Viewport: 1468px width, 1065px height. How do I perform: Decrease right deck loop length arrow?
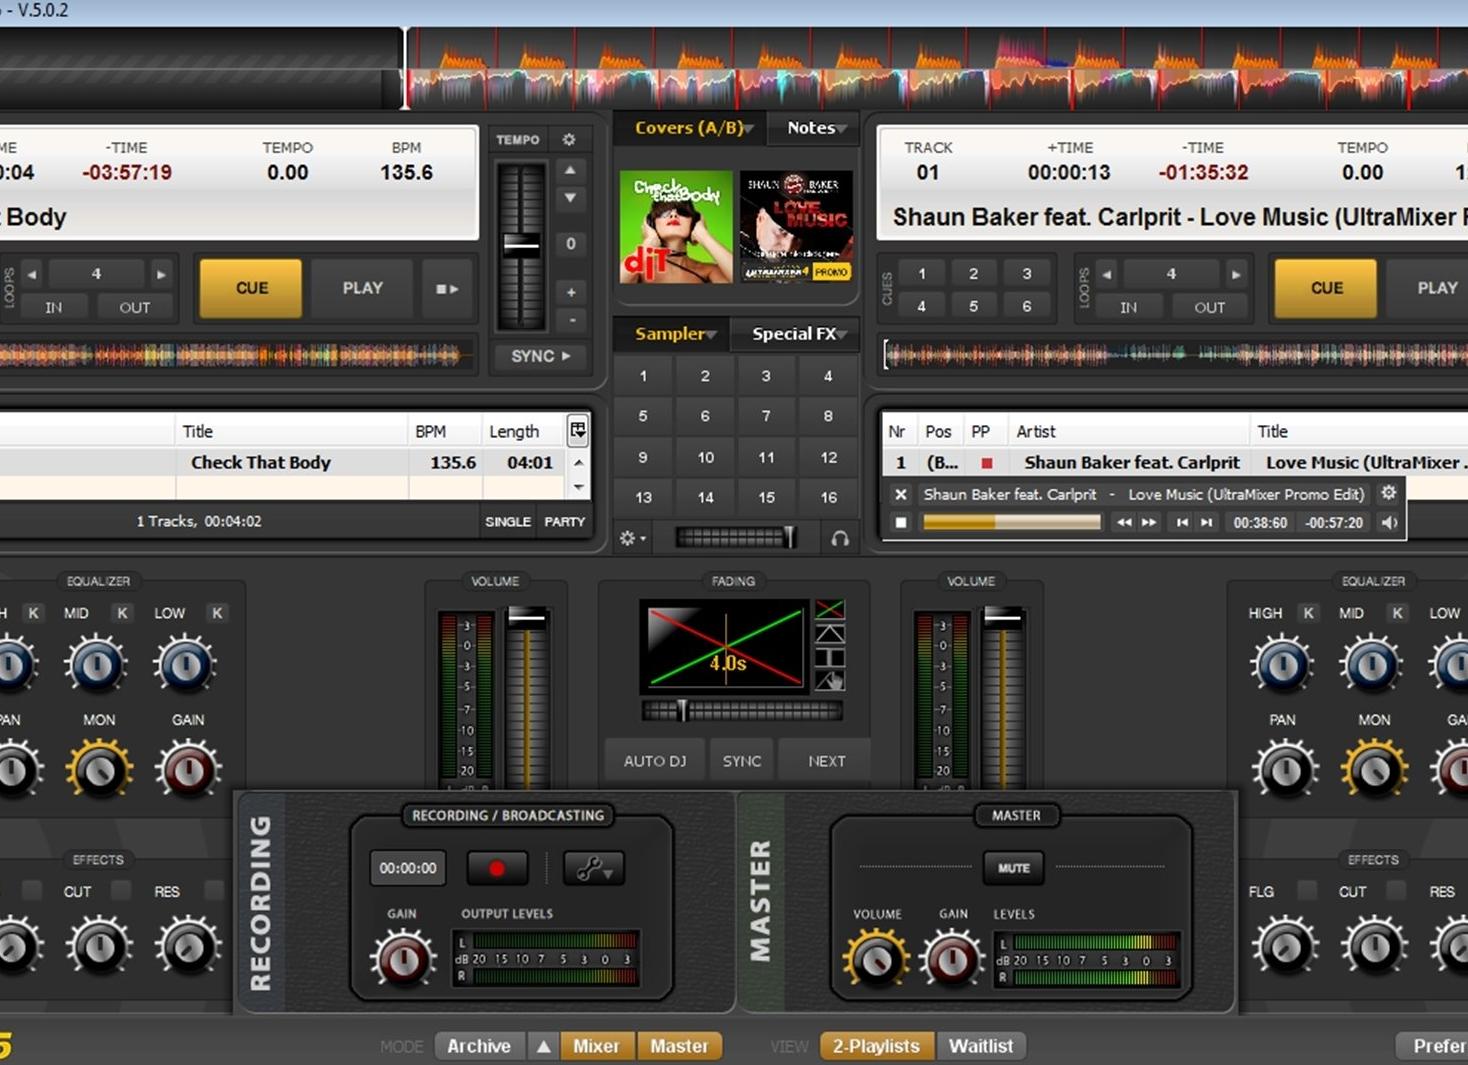(1107, 274)
